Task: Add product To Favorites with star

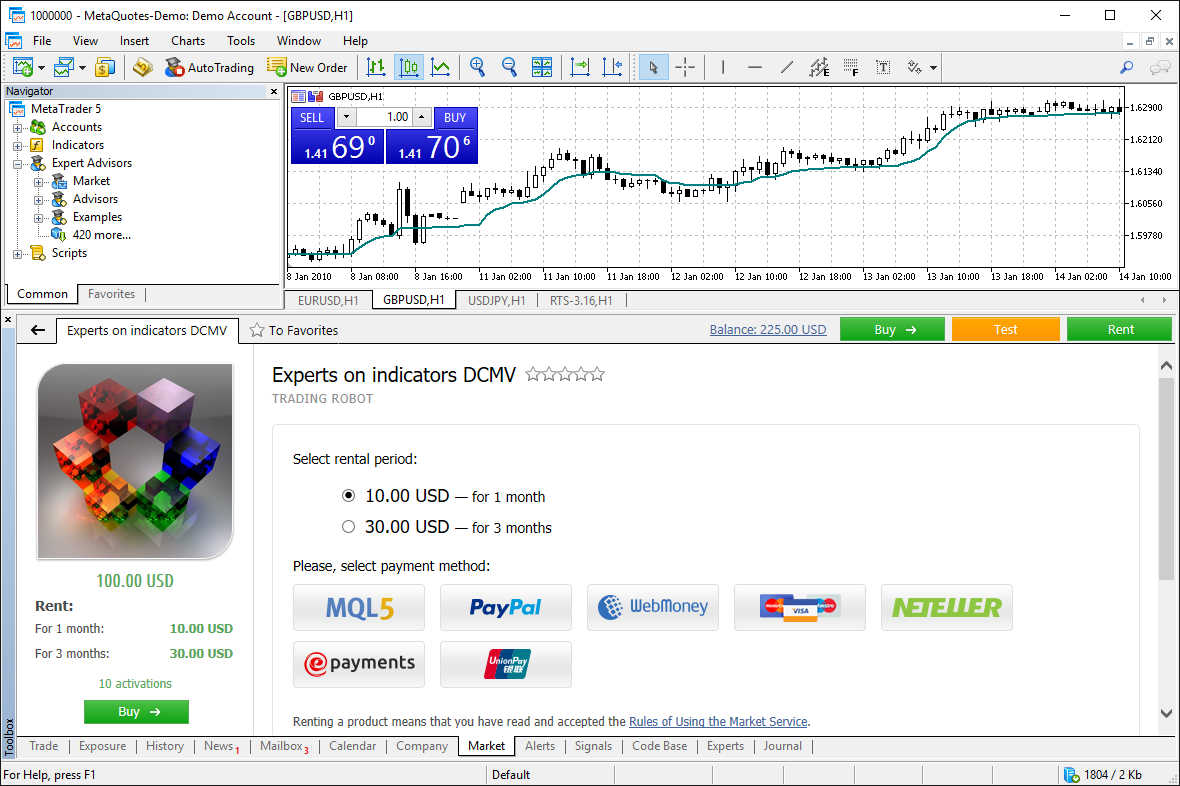Action: tap(294, 330)
